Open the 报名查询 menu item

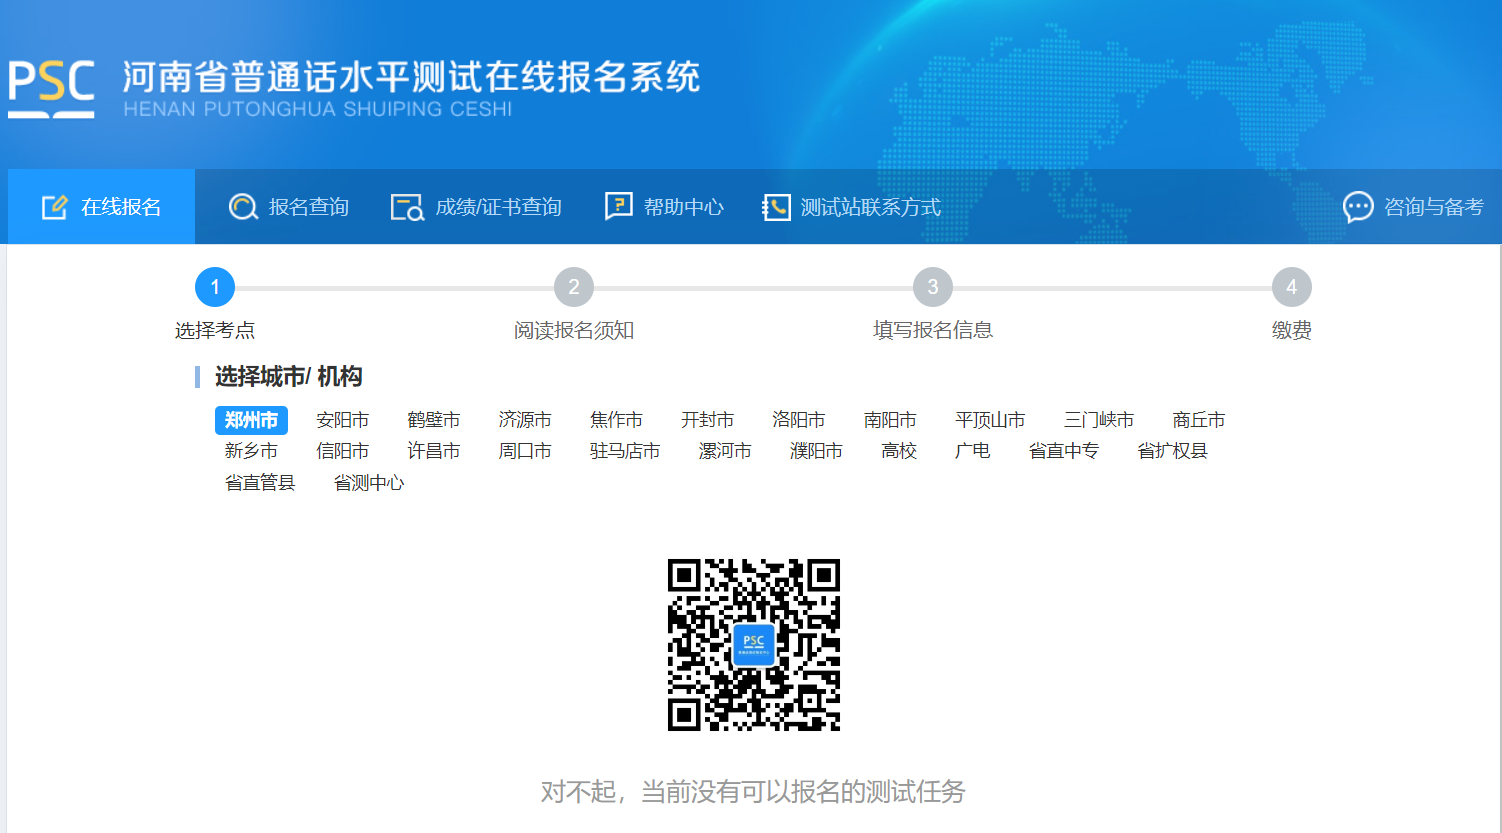click(289, 207)
